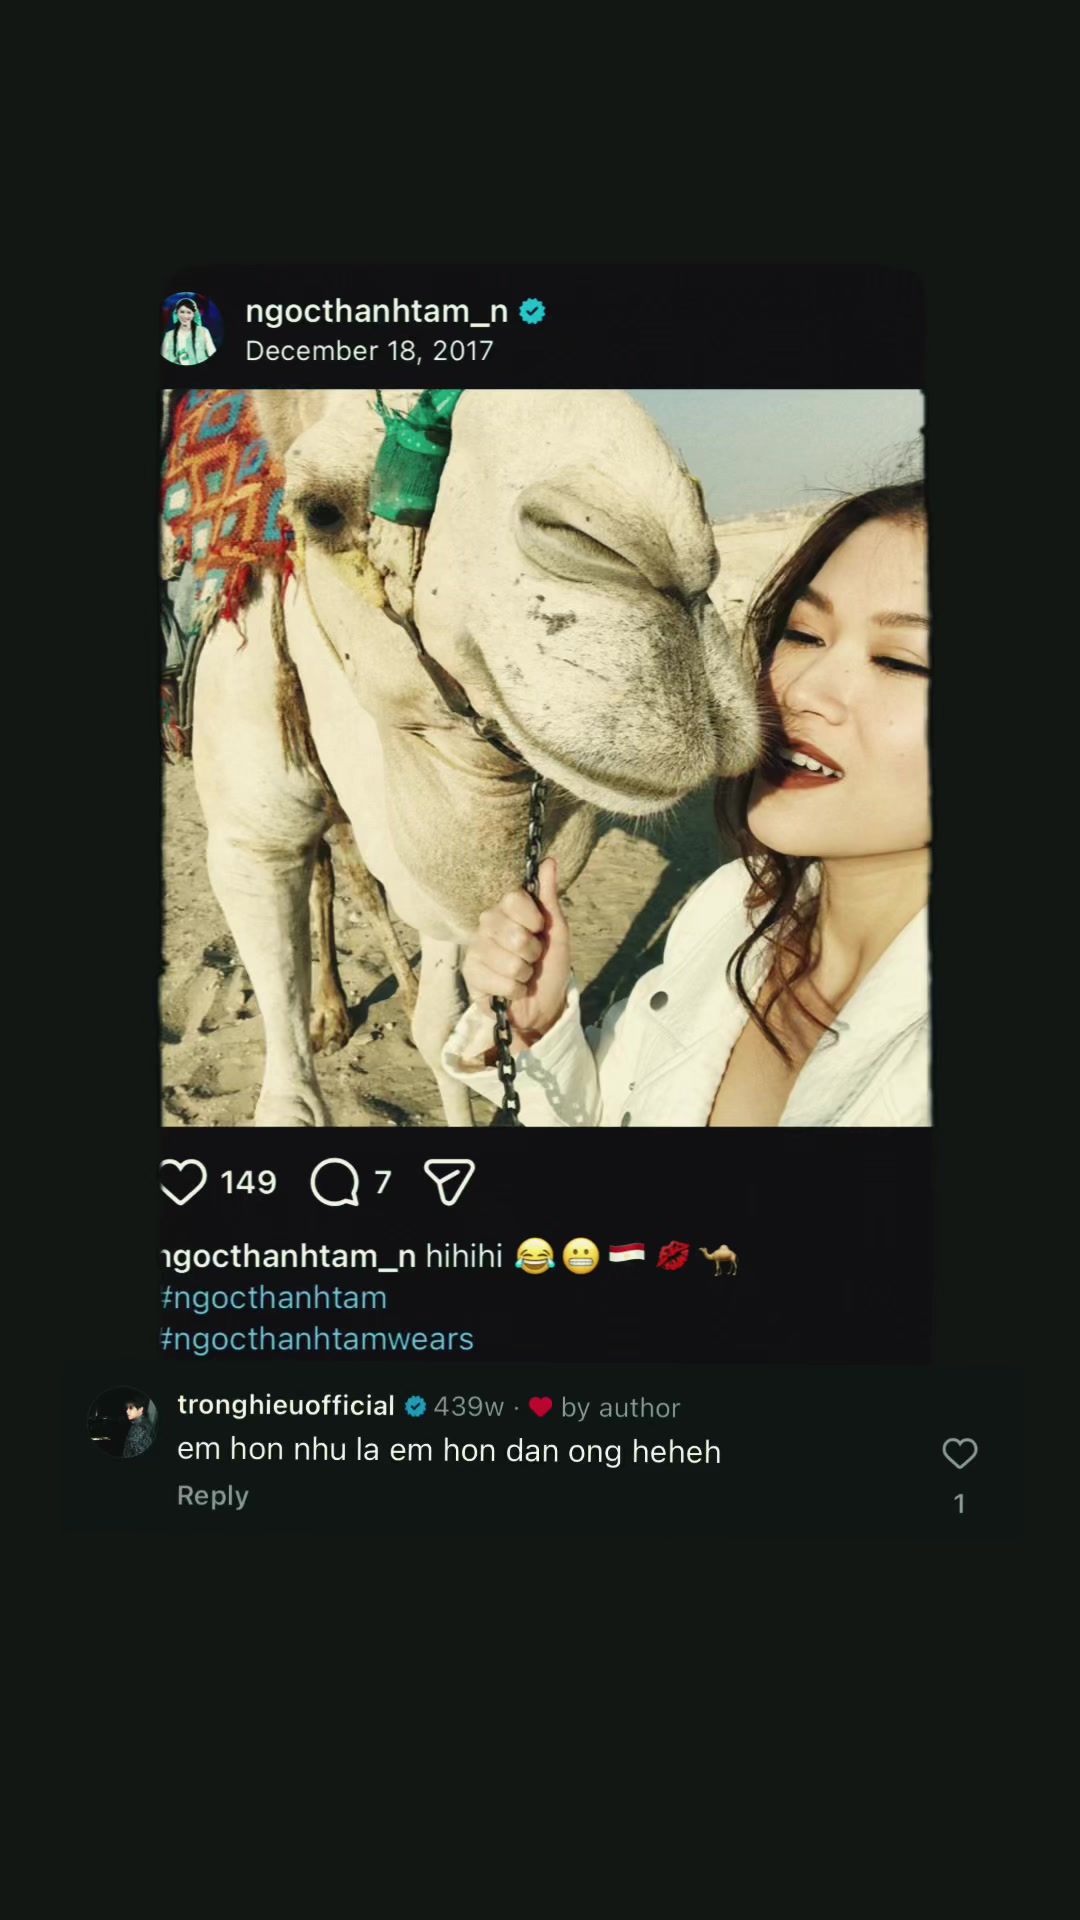Click the camel emoji in caption
This screenshot has height=1920, width=1080.
pyautogui.click(x=718, y=1257)
